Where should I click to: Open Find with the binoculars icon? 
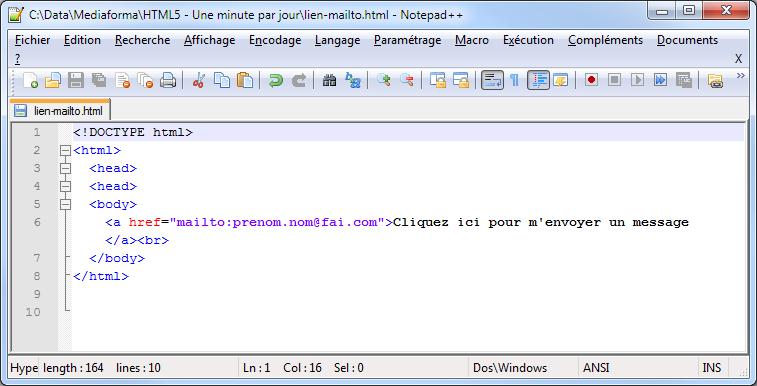[329, 80]
